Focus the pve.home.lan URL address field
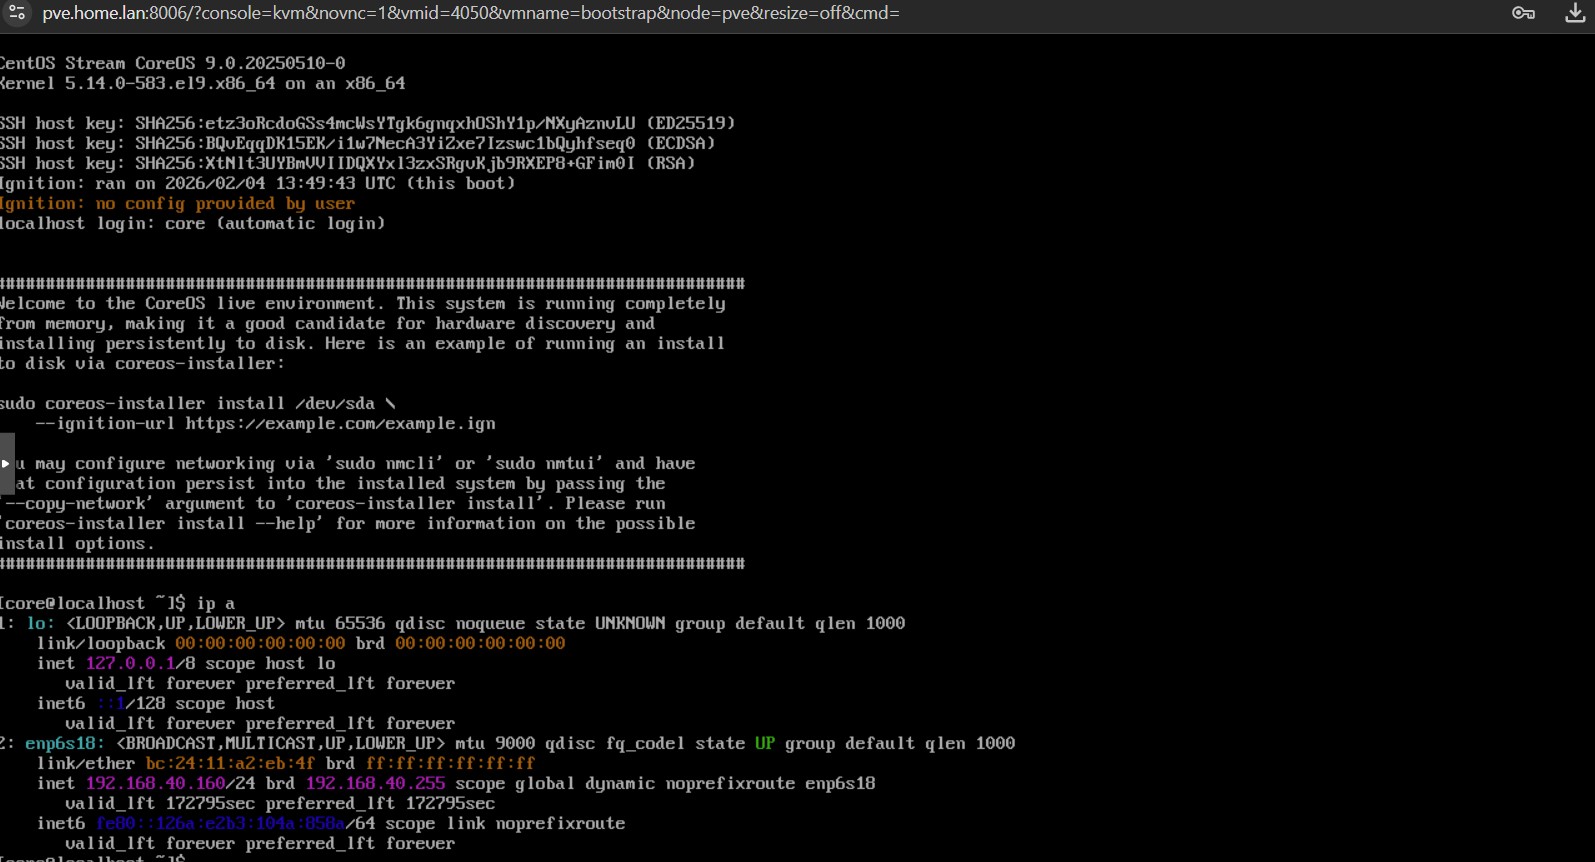1595x862 pixels. (x=470, y=13)
